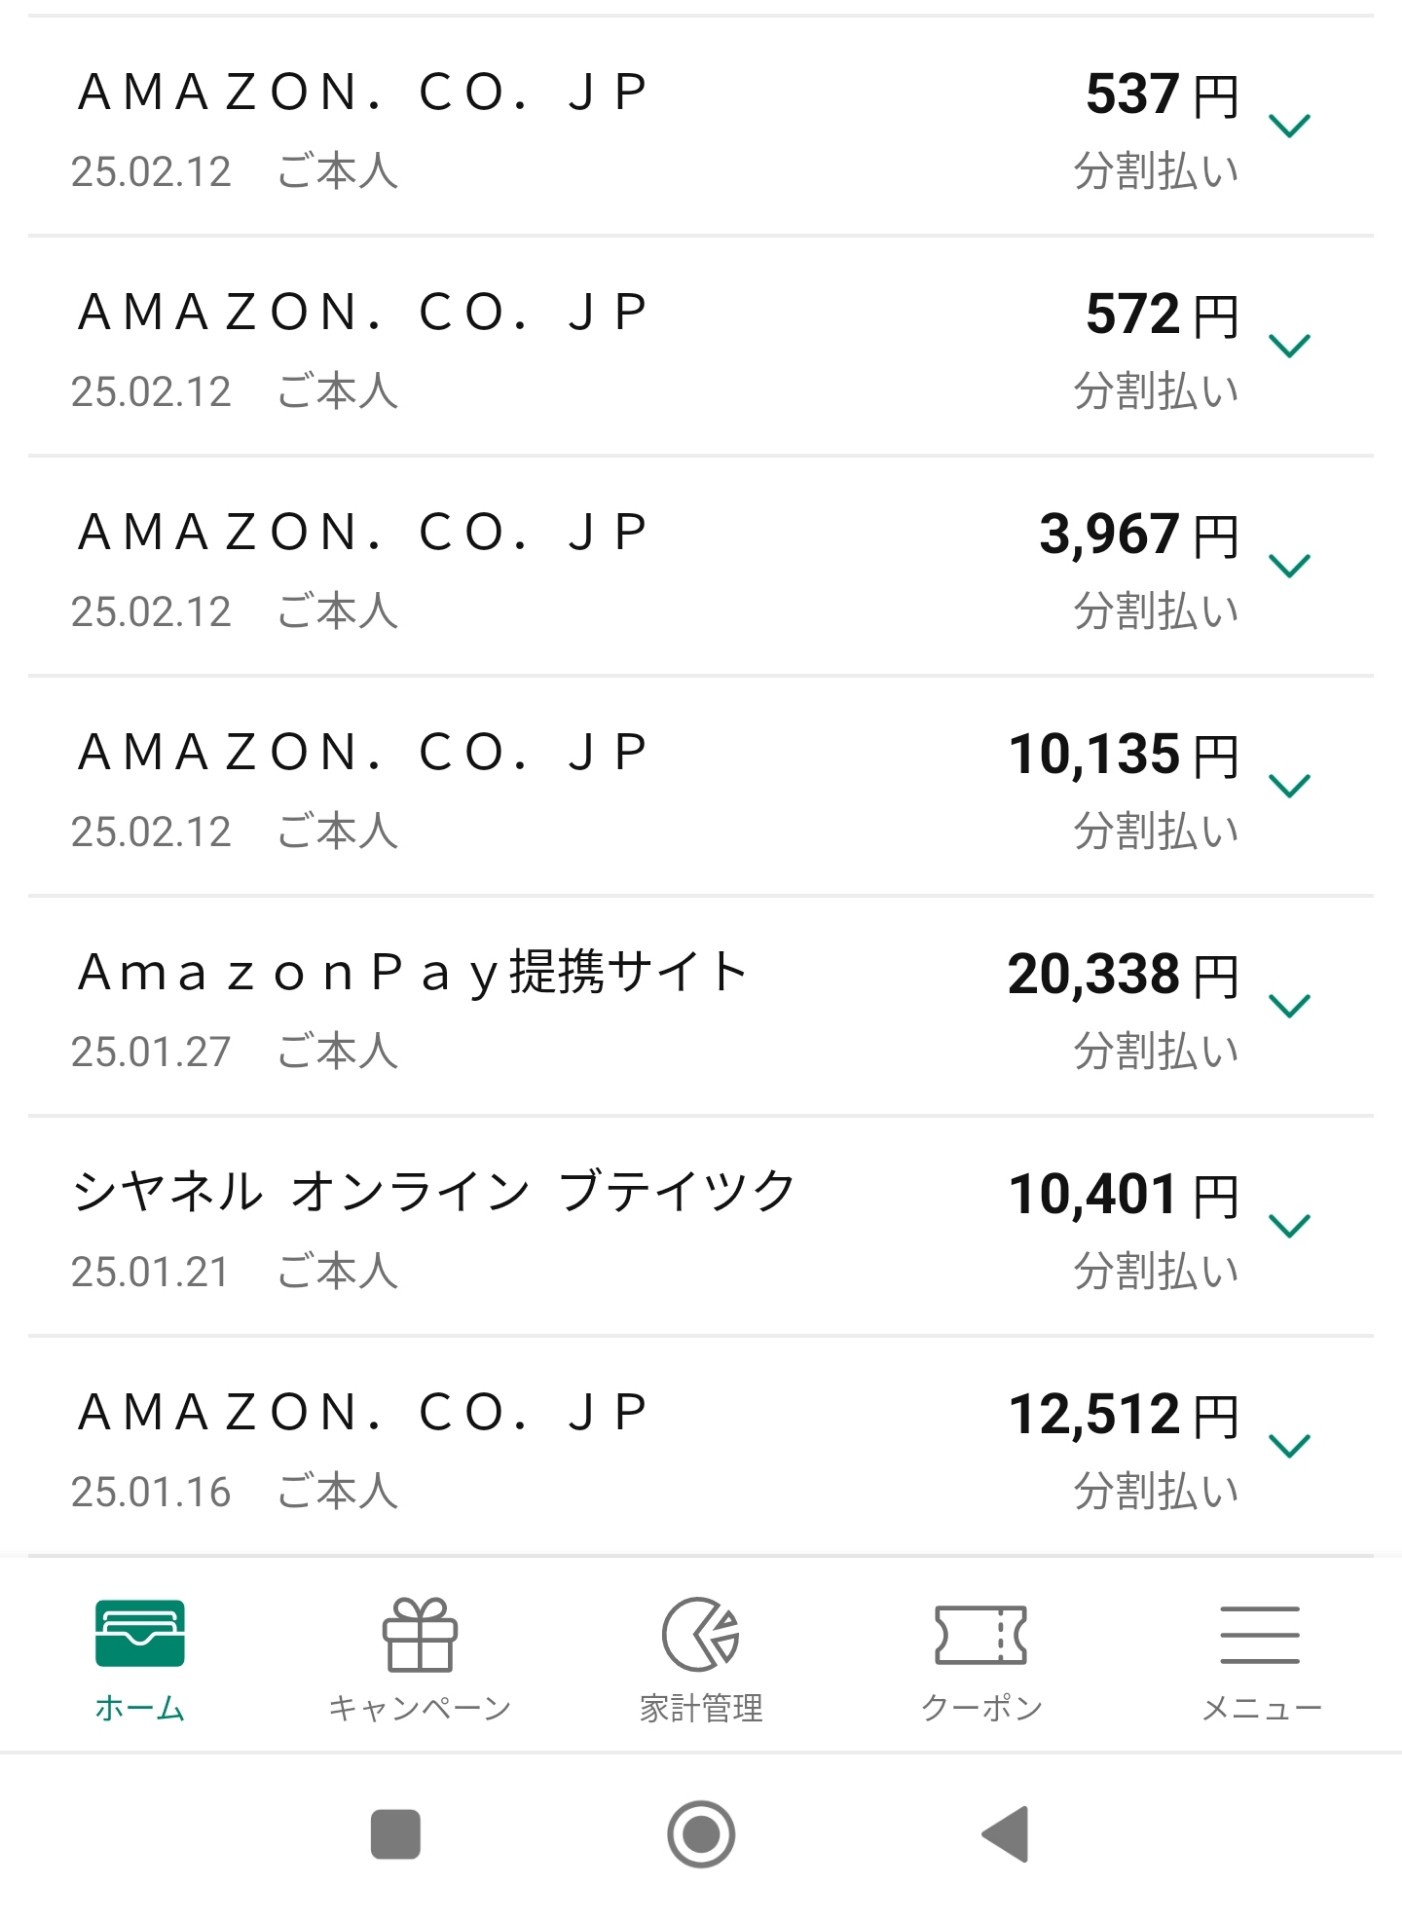
Task: Select the AmazonPay提携サイト transaction name
Action: 412,972
